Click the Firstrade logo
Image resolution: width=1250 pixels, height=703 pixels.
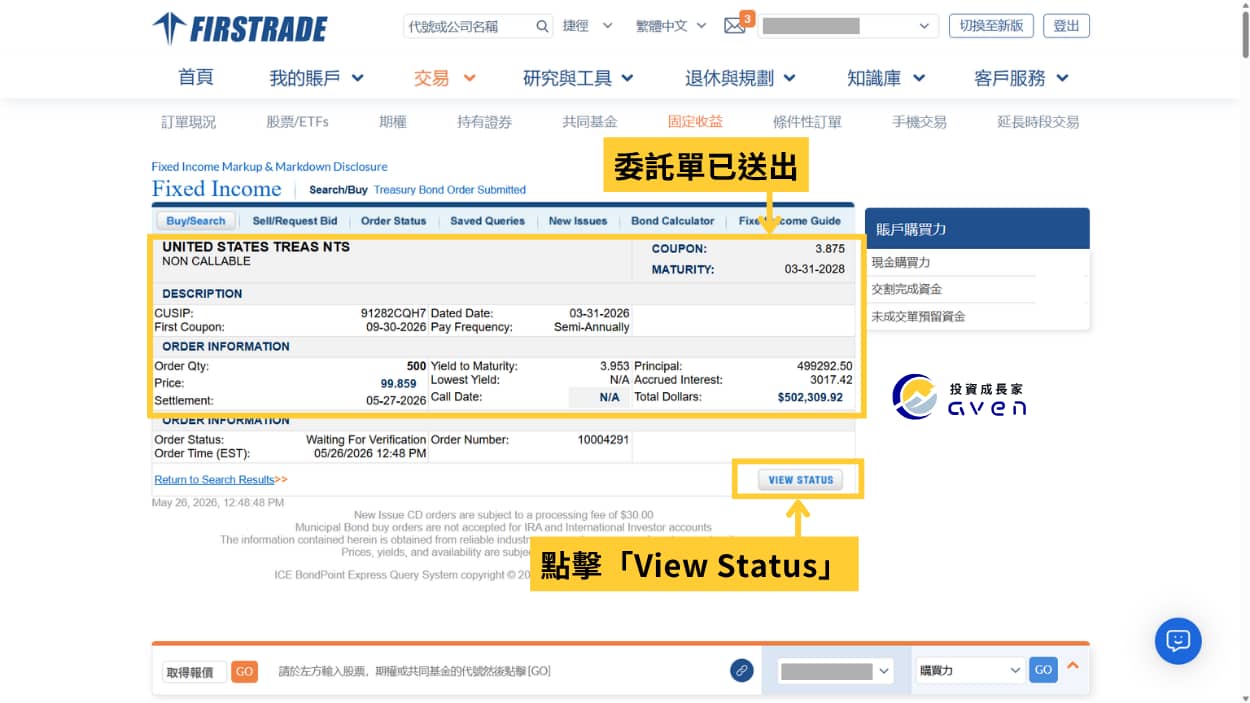pos(240,28)
